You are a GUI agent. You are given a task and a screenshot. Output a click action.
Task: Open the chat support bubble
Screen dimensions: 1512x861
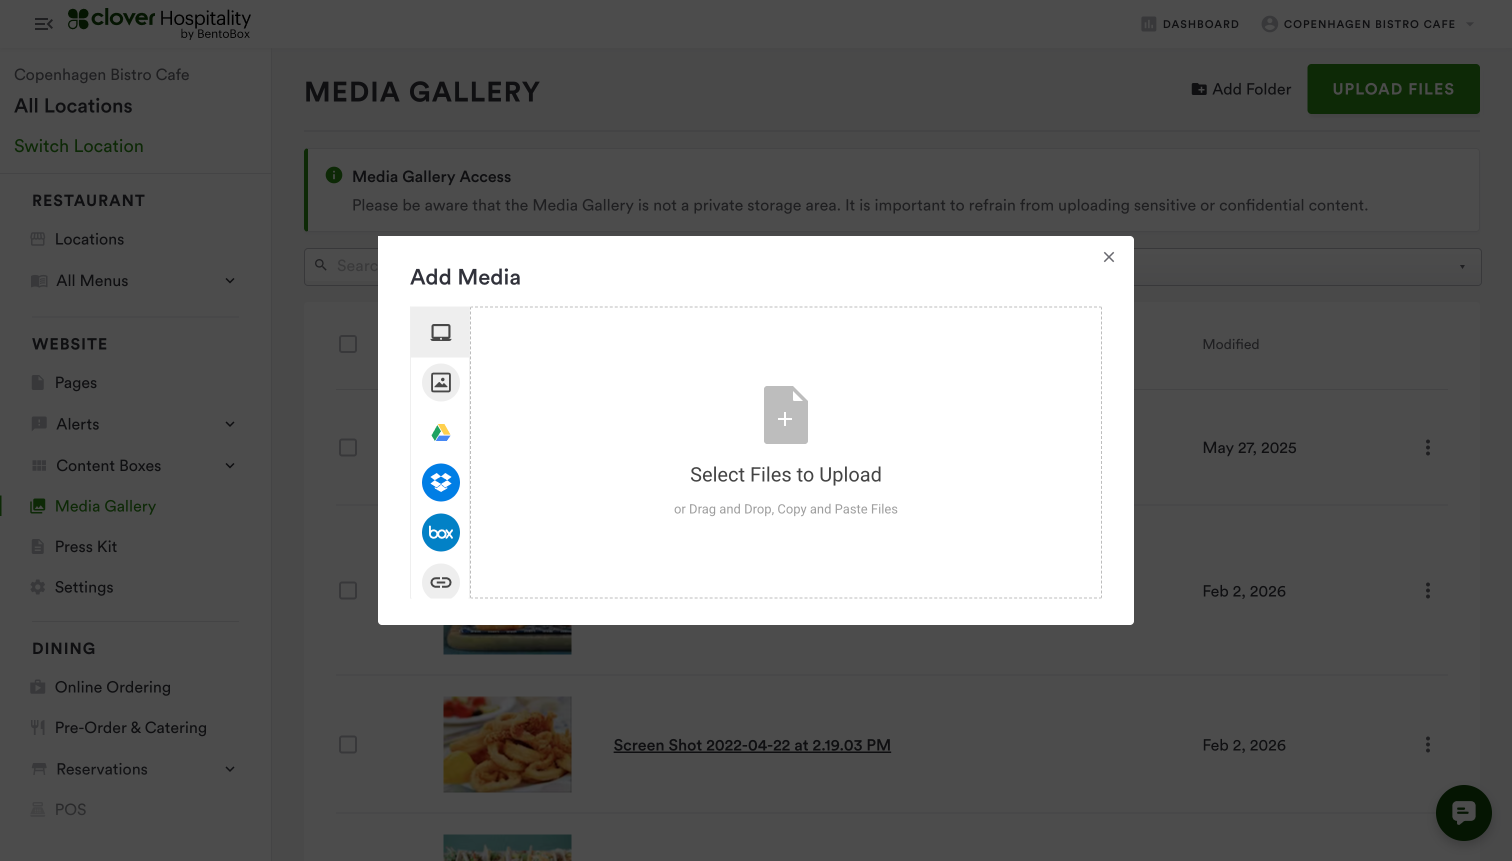[x=1463, y=813]
